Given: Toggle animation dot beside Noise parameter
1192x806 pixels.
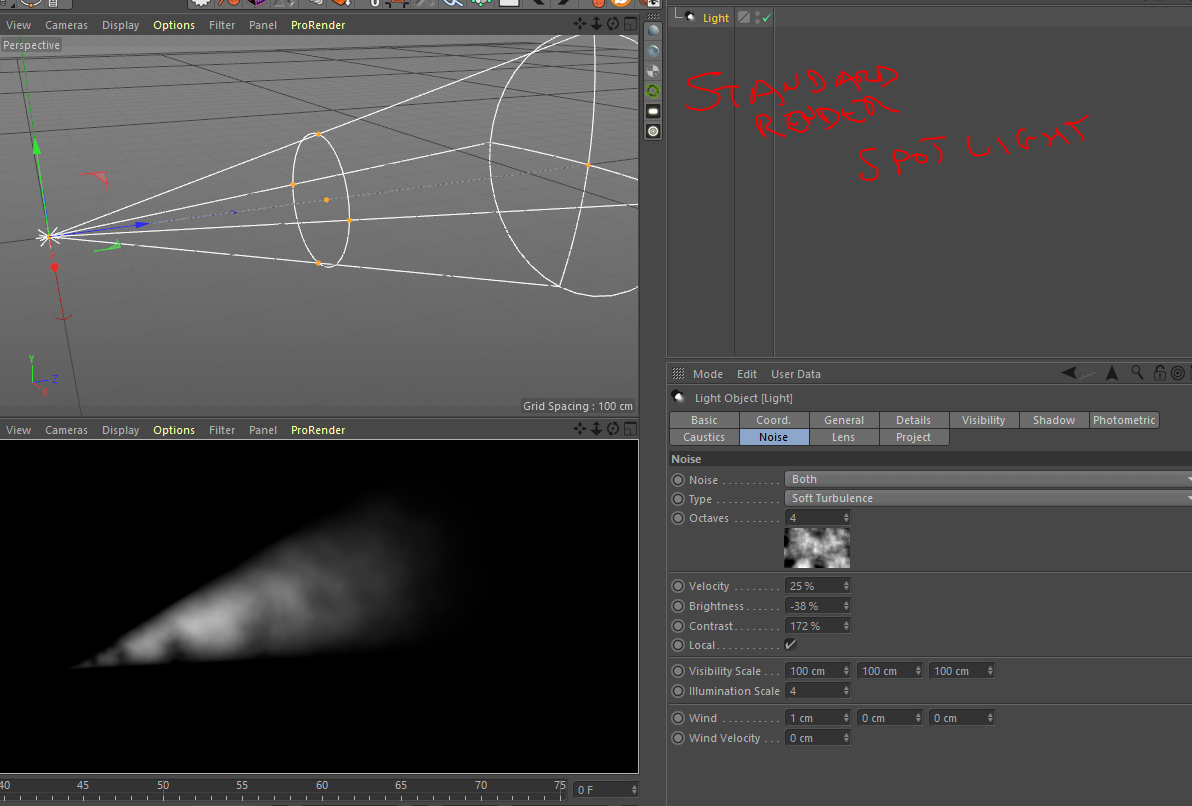Looking at the screenshot, I should (x=678, y=480).
